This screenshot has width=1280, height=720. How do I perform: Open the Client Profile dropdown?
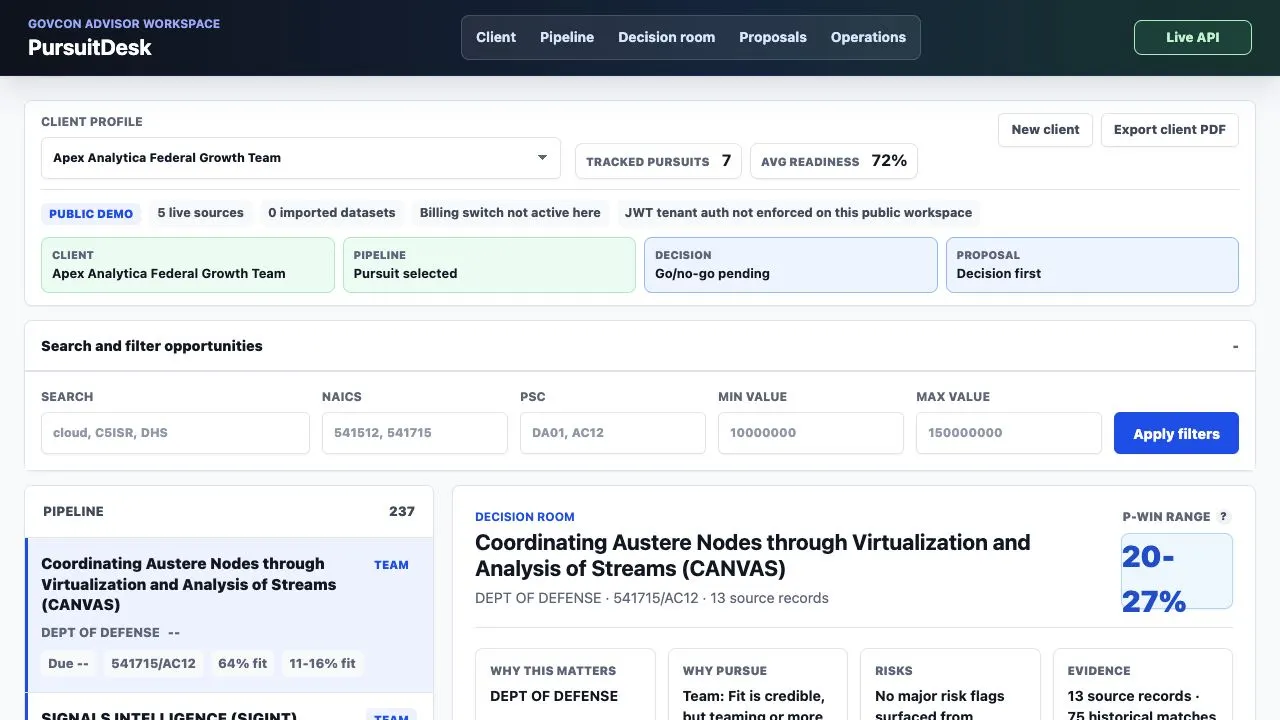click(301, 158)
